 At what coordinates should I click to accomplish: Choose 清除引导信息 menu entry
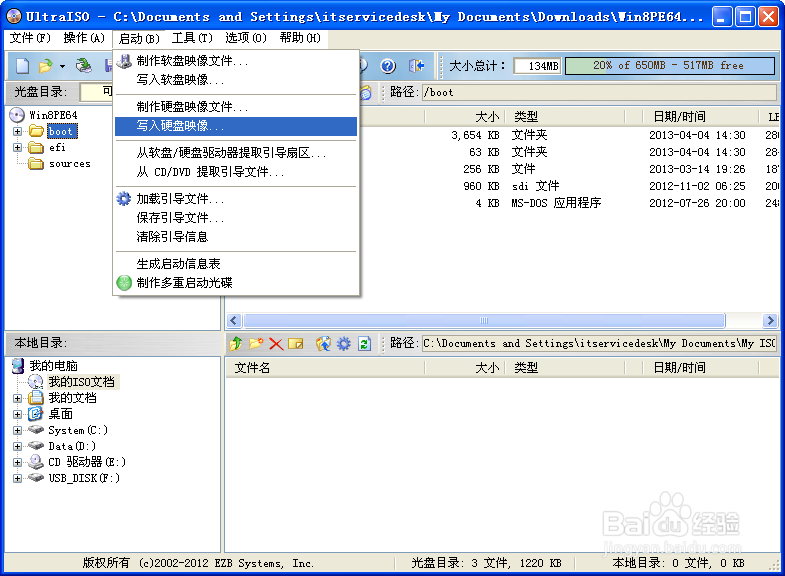(236, 237)
